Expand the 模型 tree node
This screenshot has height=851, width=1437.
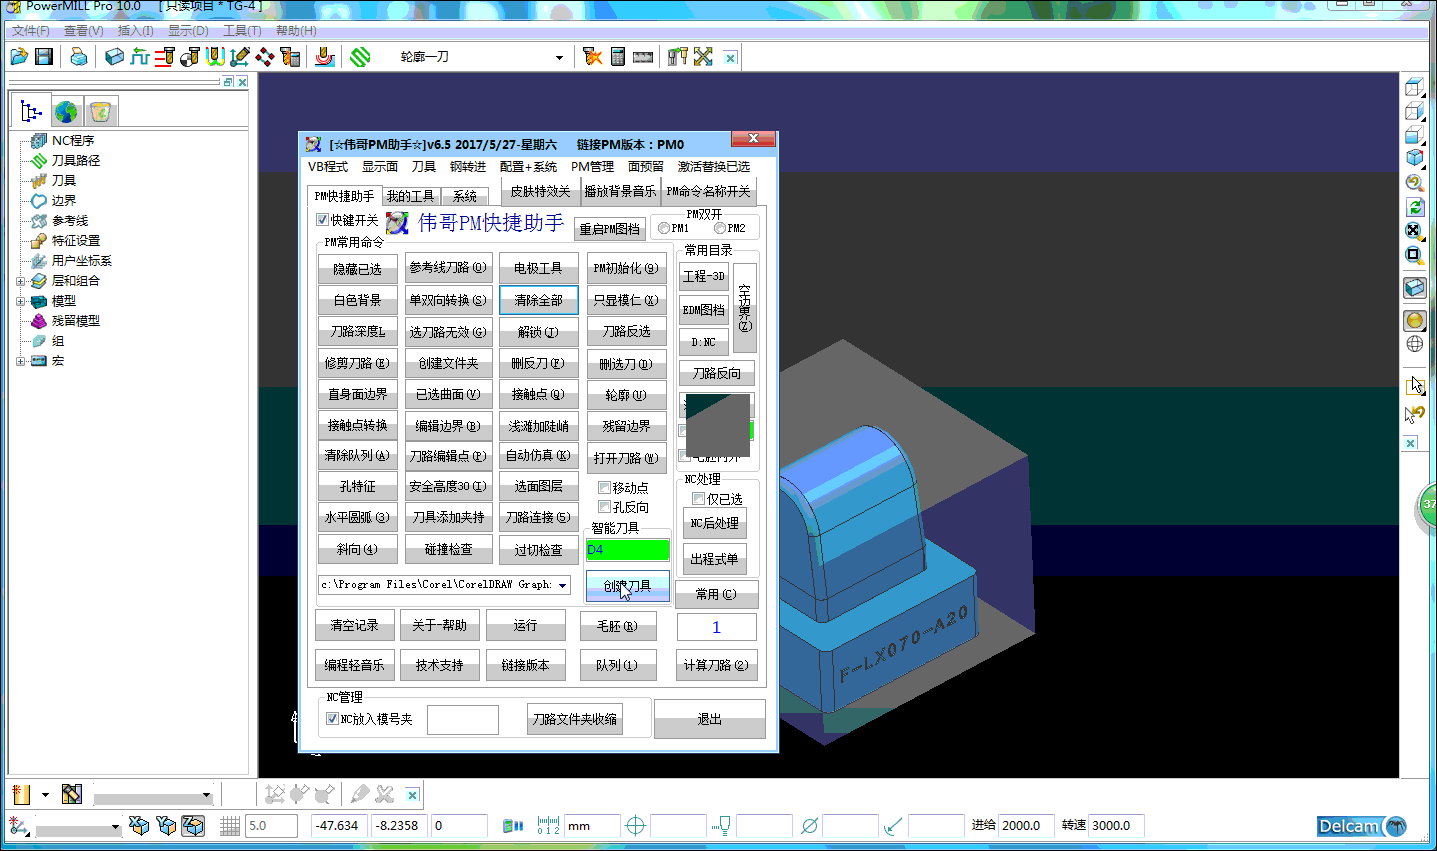[x=20, y=301]
